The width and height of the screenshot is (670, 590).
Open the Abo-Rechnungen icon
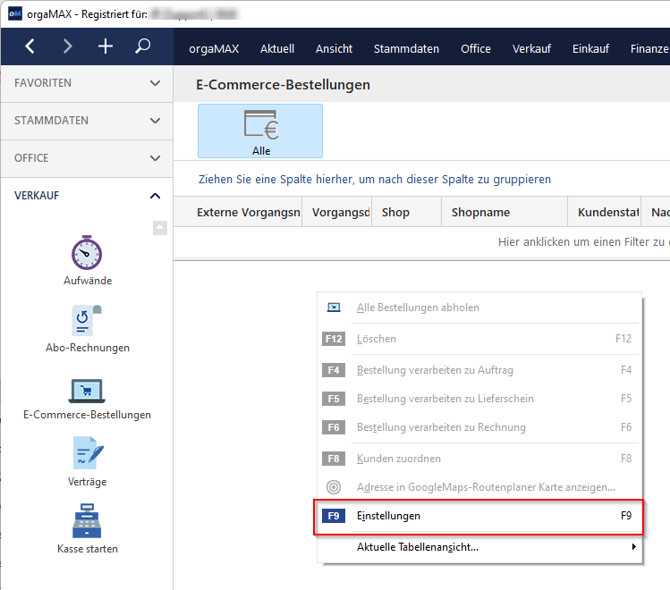coord(87,320)
